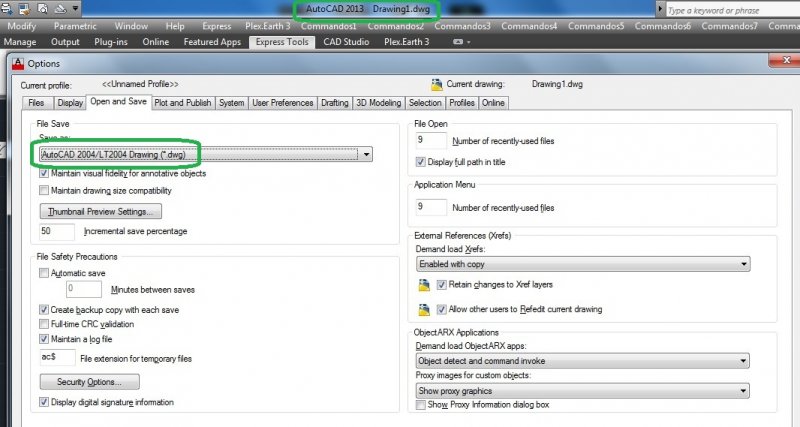
Task: Select the CAD Studio ribbon tab
Action: pyautogui.click(x=346, y=42)
